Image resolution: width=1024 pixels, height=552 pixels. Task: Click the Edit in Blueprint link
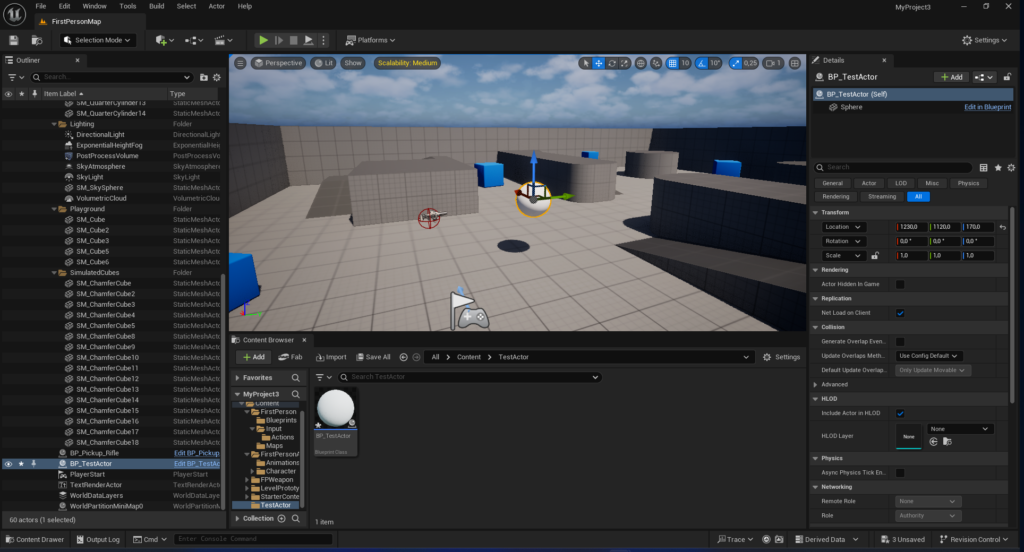tap(987, 107)
